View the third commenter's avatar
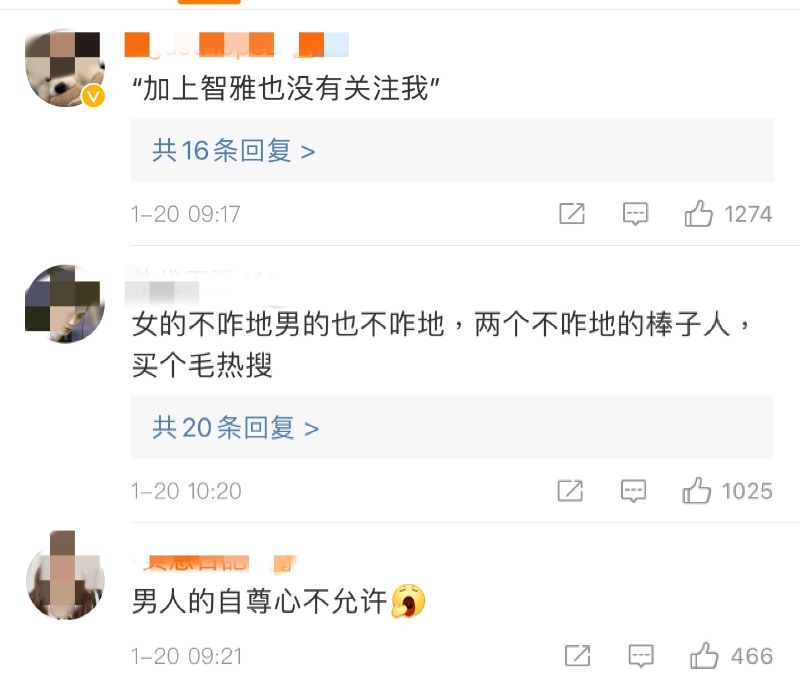 click(63, 571)
